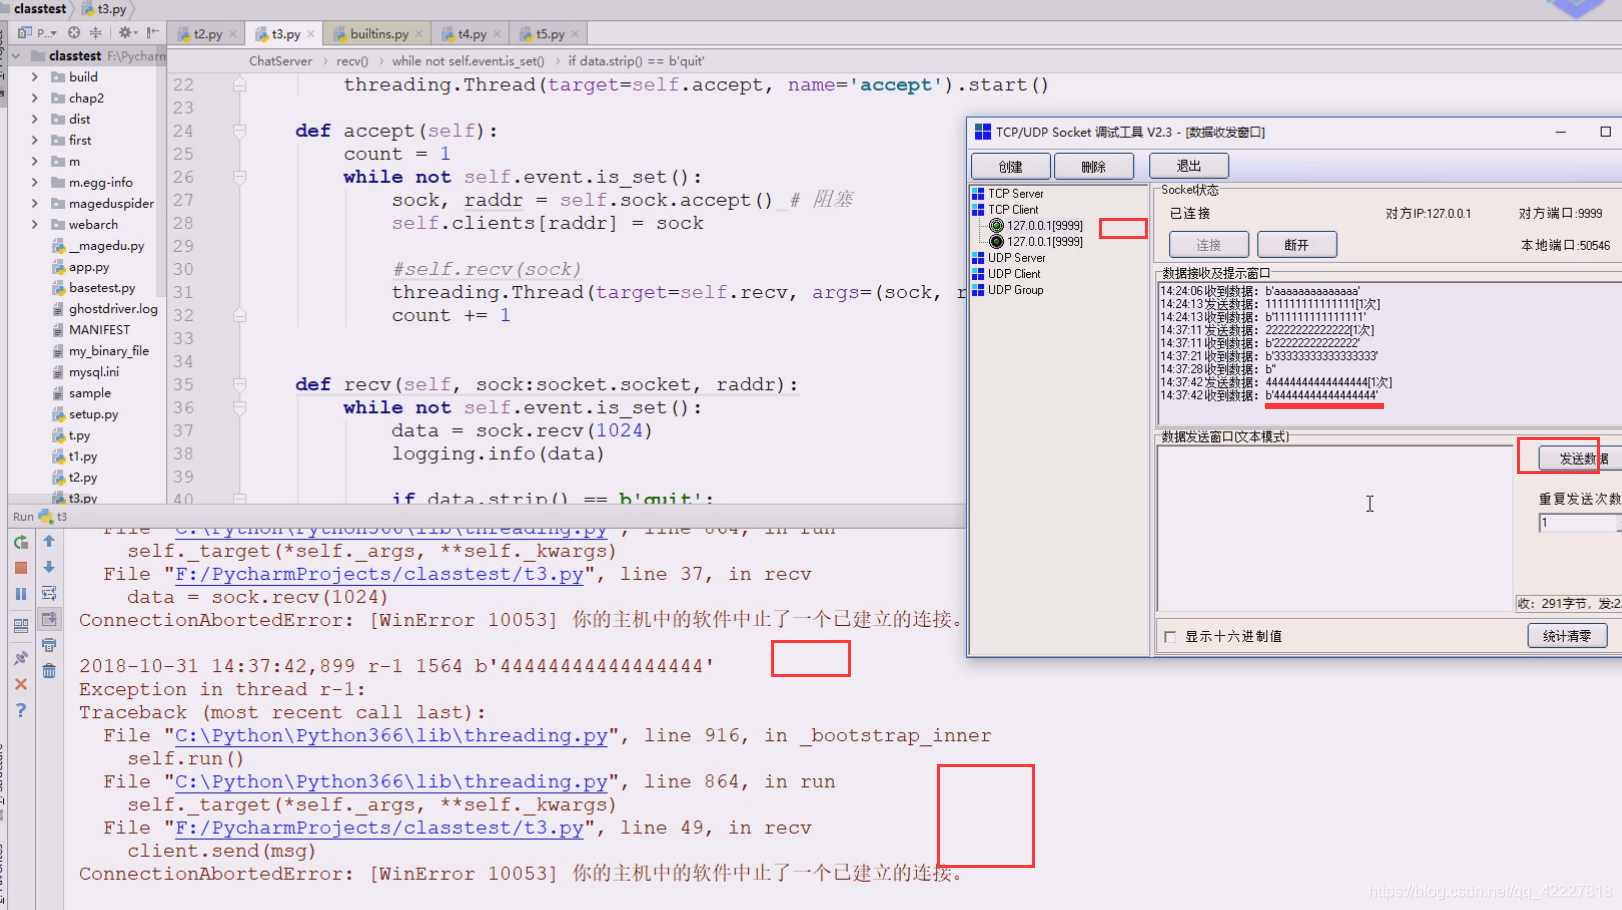
Task: Clear all console output
Action: [x=49, y=671]
